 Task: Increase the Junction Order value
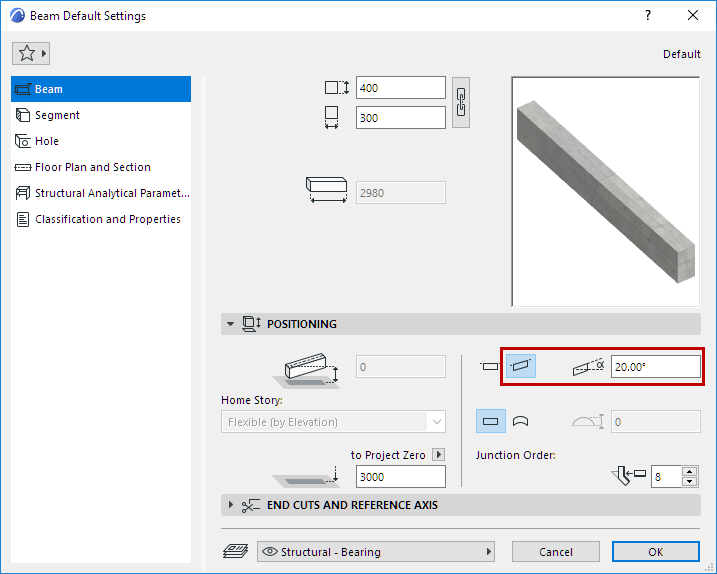pos(690,472)
